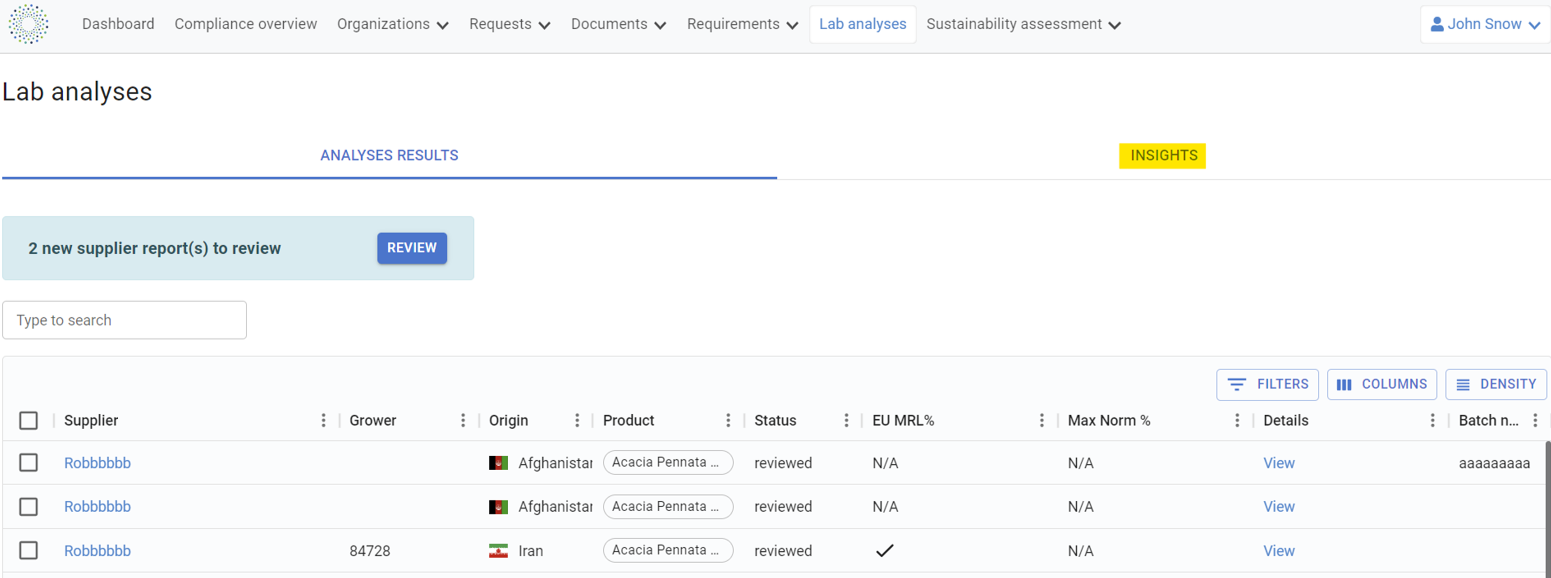Select the Lab analyses nav item
Image resolution: width=1551 pixels, height=578 pixels.
tap(863, 24)
